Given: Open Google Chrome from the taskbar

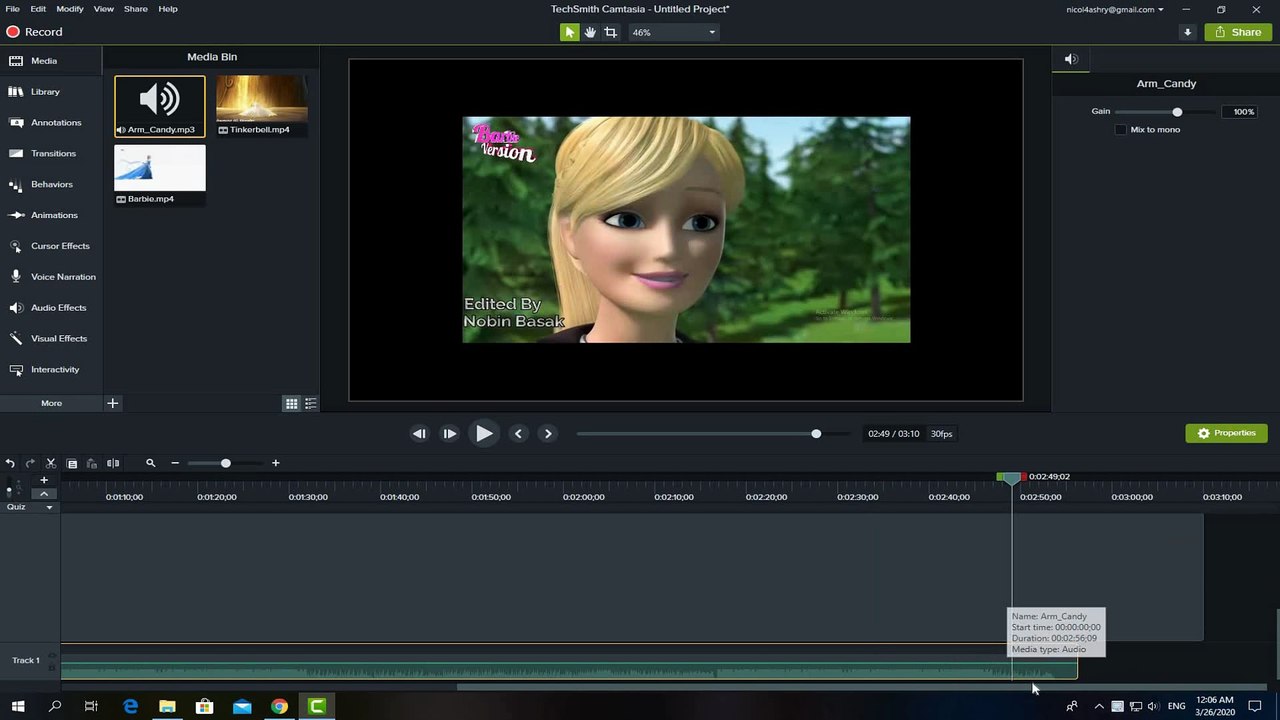Looking at the screenshot, I should 280,706.
